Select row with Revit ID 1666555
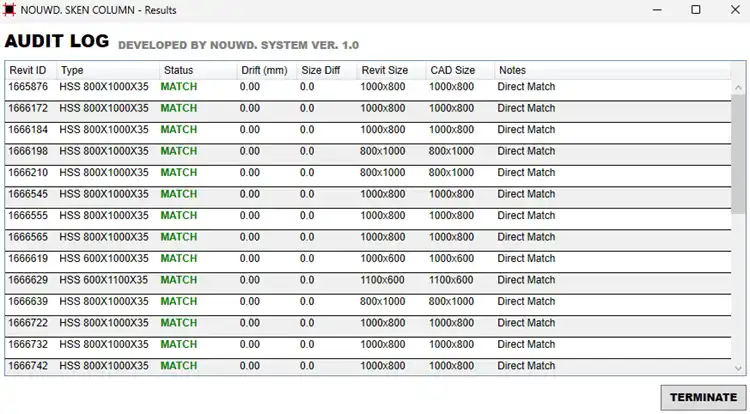750x414 pixels. coord(368,218)
